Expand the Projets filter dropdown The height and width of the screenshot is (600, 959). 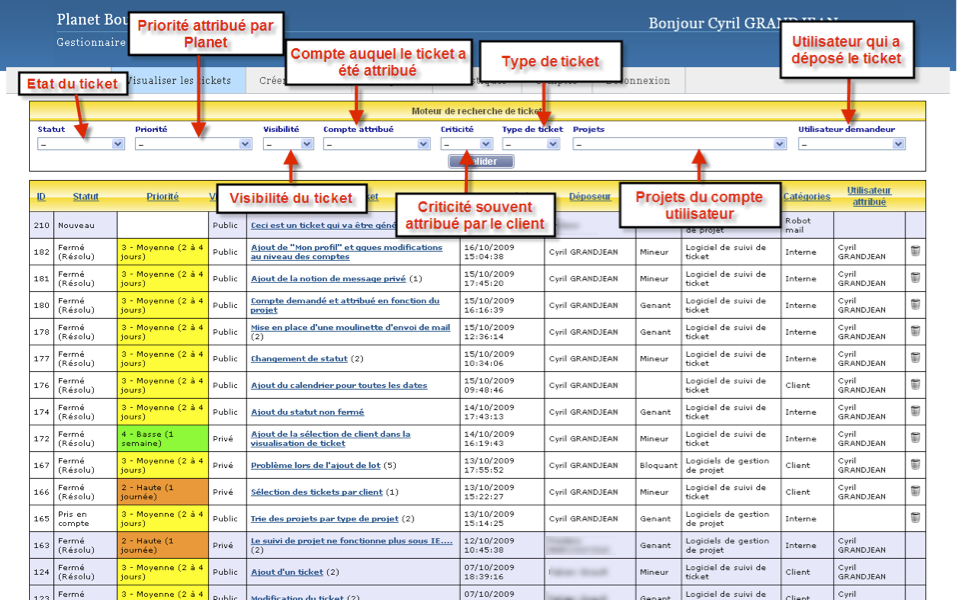[679, 144]
